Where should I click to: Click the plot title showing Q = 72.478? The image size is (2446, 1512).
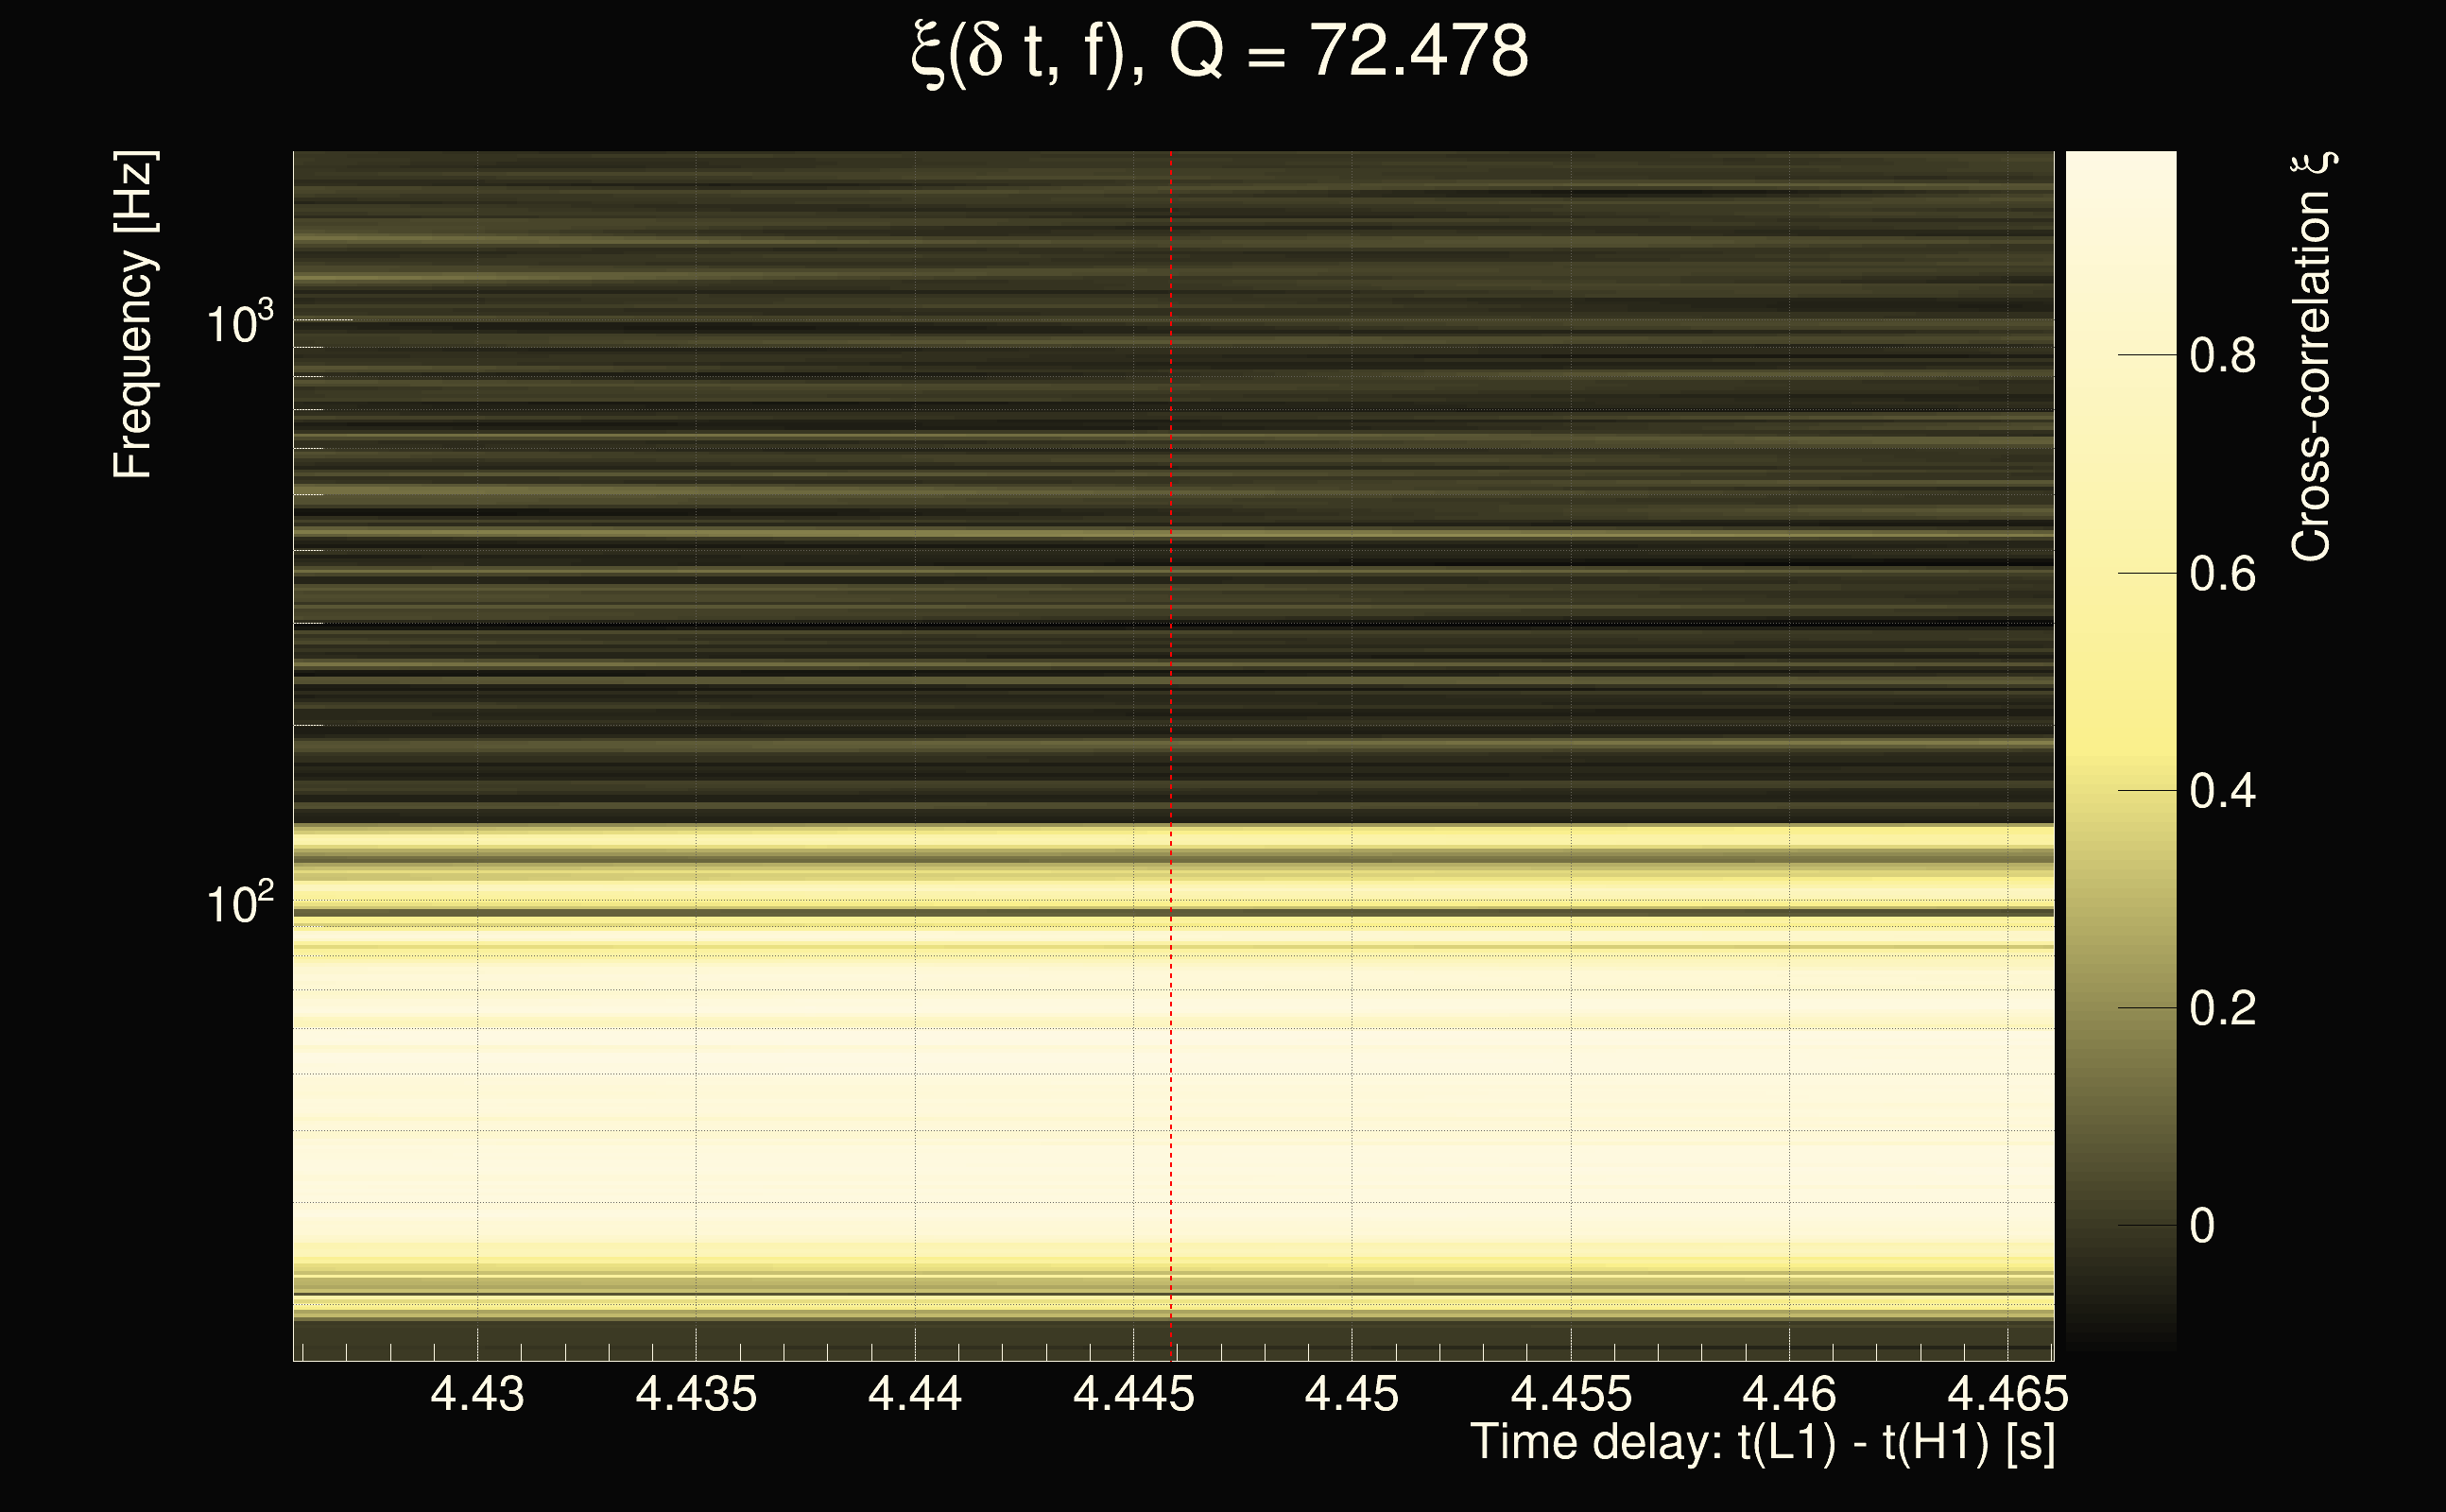pyautogui.click(x=1220, y=52)
